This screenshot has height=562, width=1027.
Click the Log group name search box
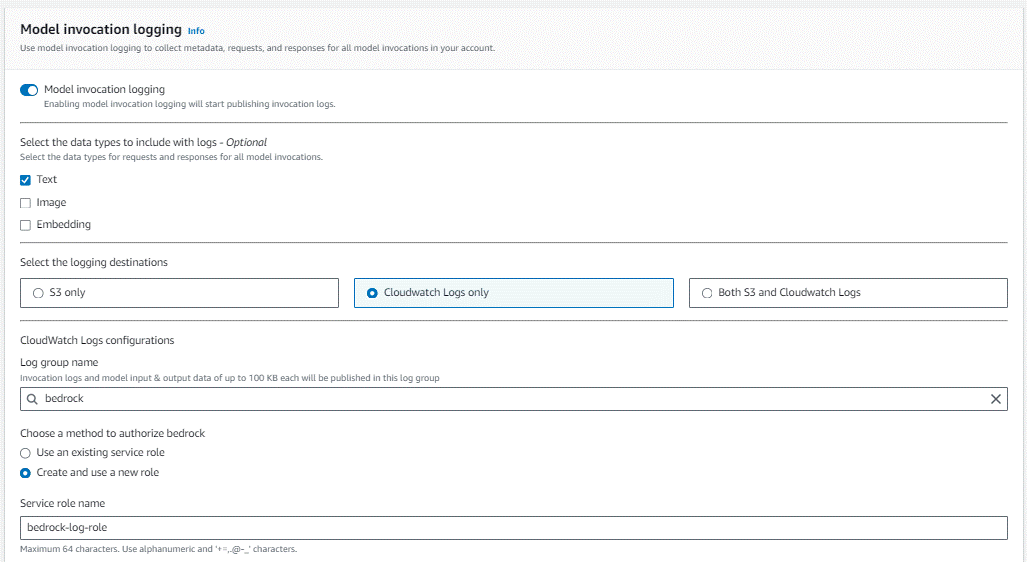(500, 399)
